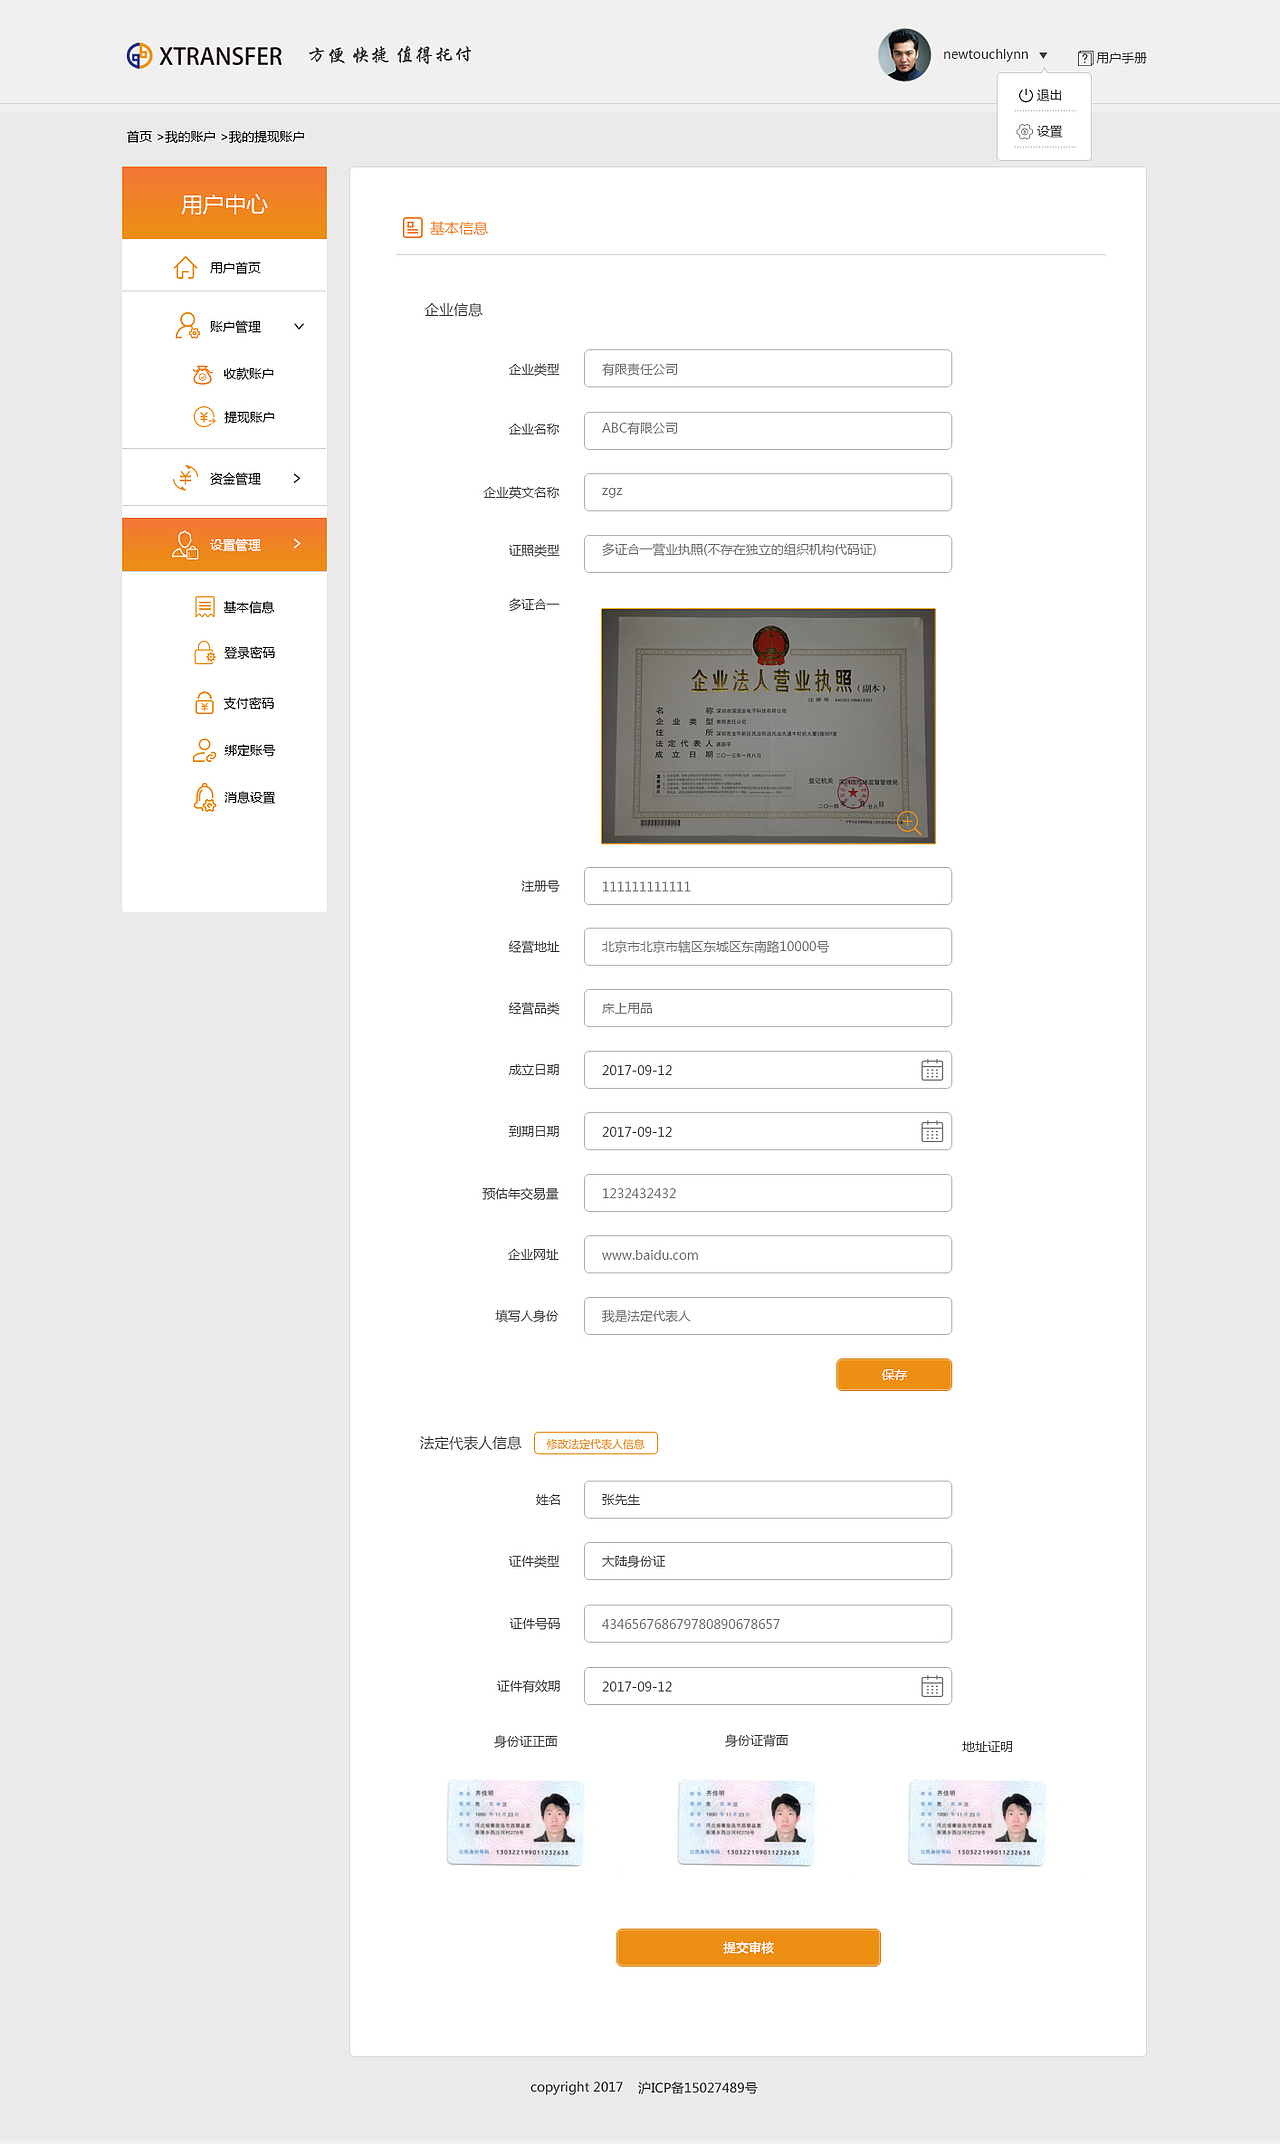Click the 企业网址 input field

coord(768,1254)
